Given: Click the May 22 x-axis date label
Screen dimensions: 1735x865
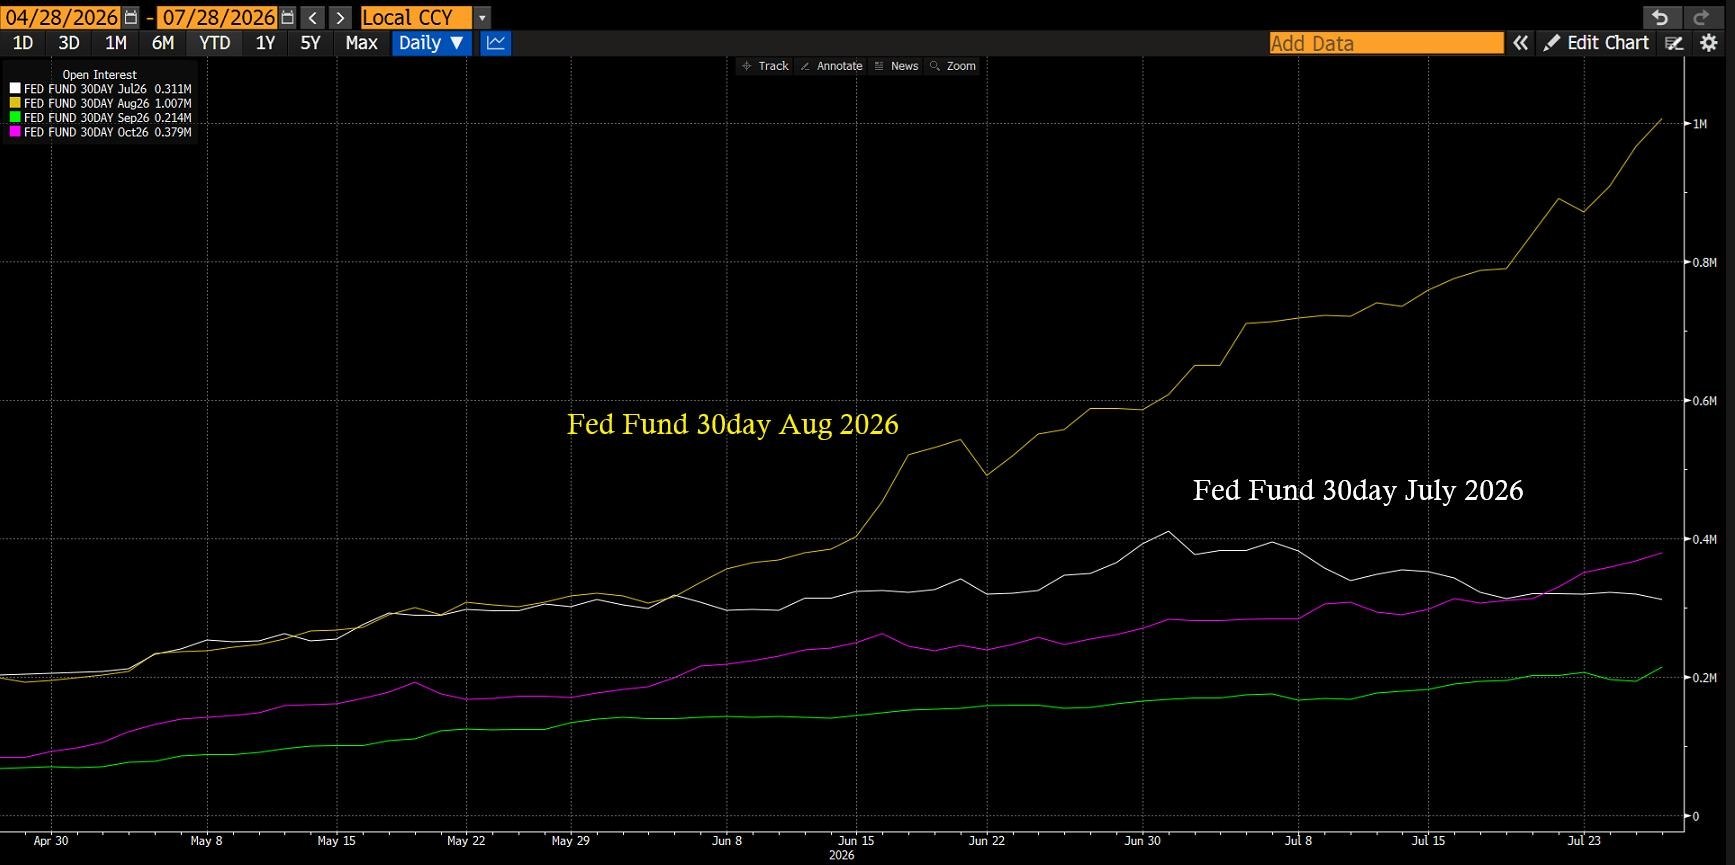Looking at the screenshot, I should [466, 841].
